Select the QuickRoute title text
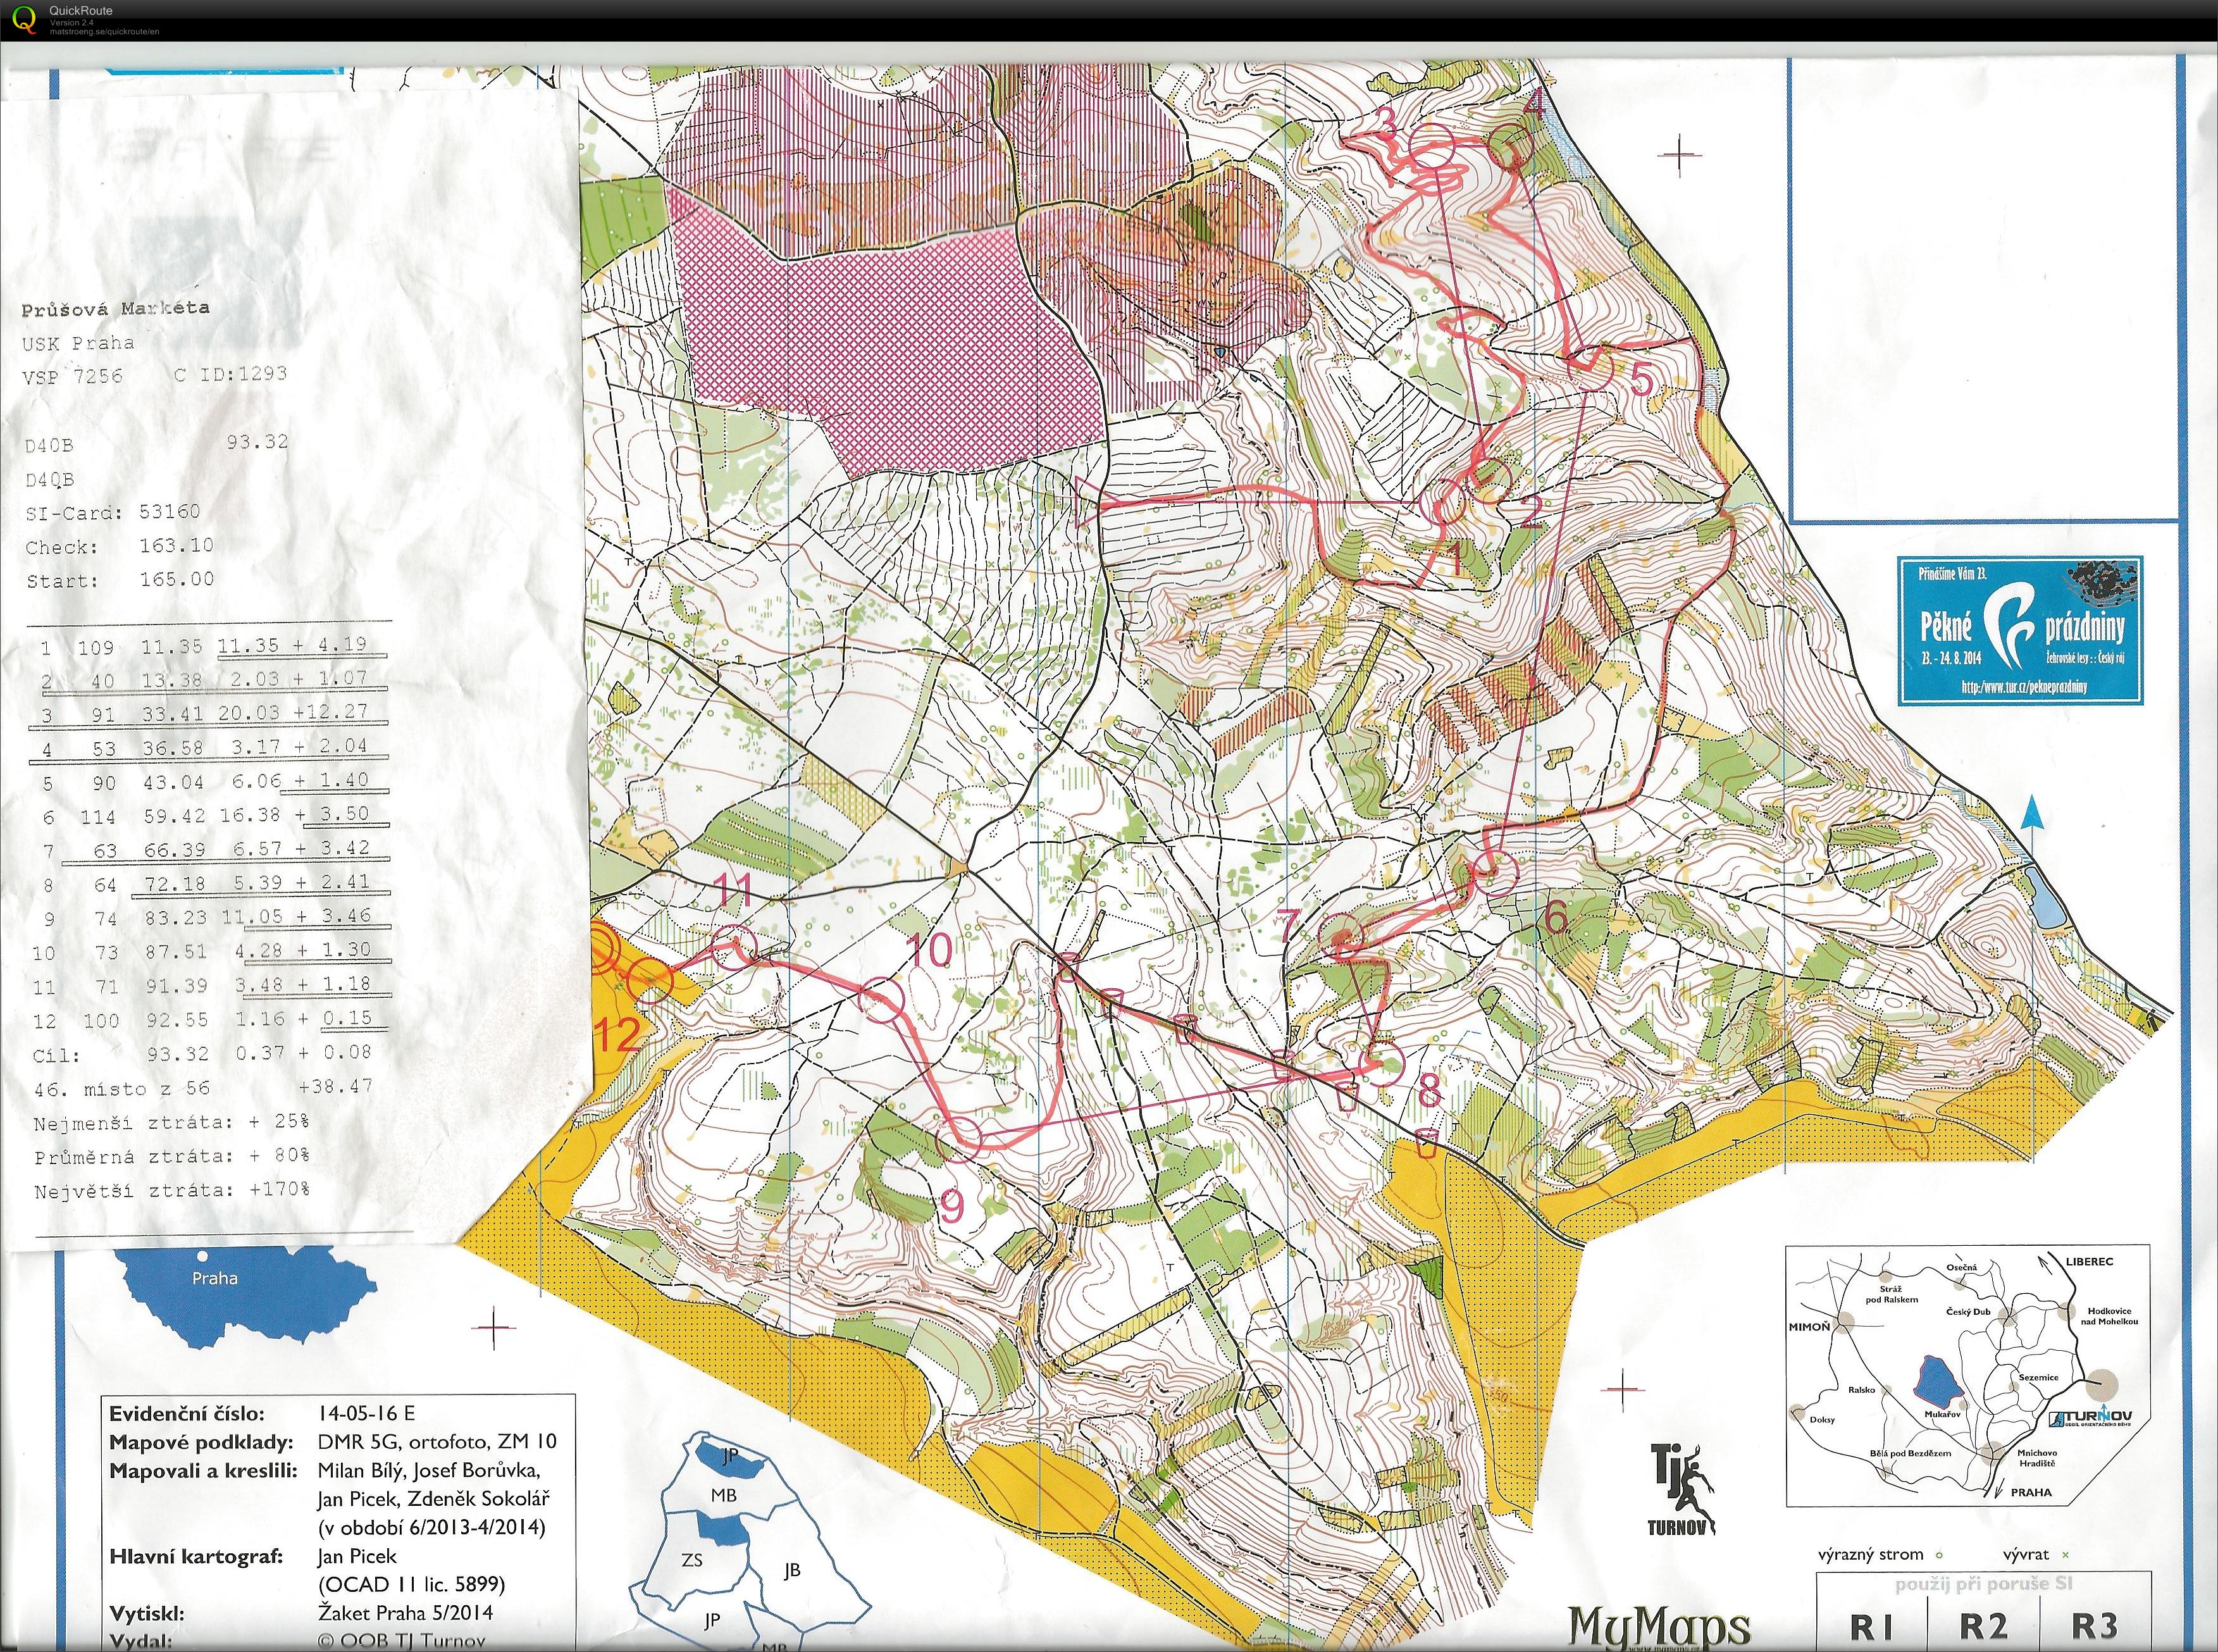The image size is (2218, 1652). coord(81,11)
